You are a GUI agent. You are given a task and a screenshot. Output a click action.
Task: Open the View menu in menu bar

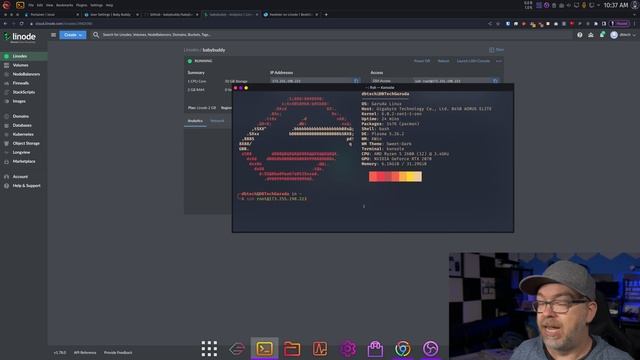(49, 5)
